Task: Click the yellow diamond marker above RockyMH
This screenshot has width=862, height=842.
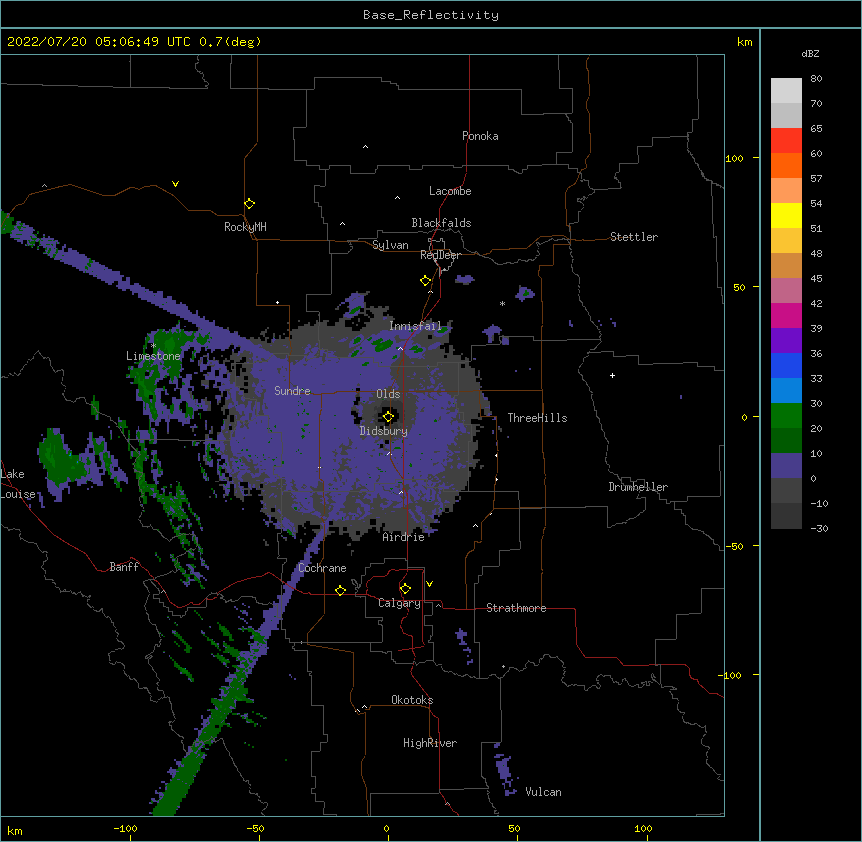Action: (250, 204)
